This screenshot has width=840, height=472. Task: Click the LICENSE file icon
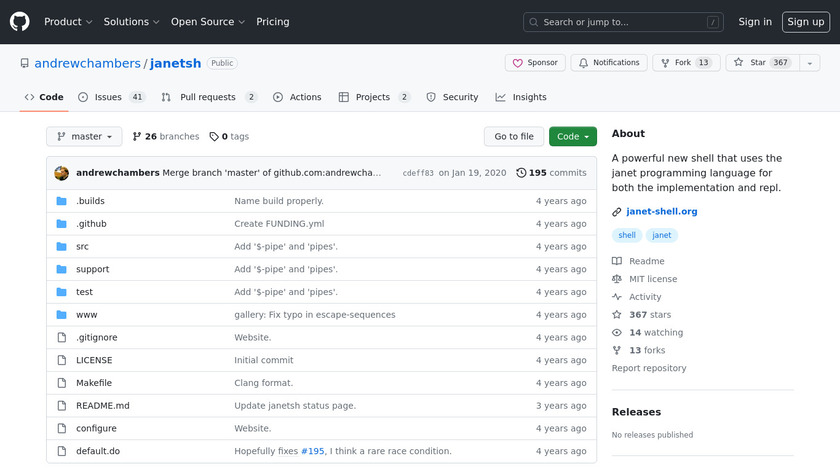[62, 360]
